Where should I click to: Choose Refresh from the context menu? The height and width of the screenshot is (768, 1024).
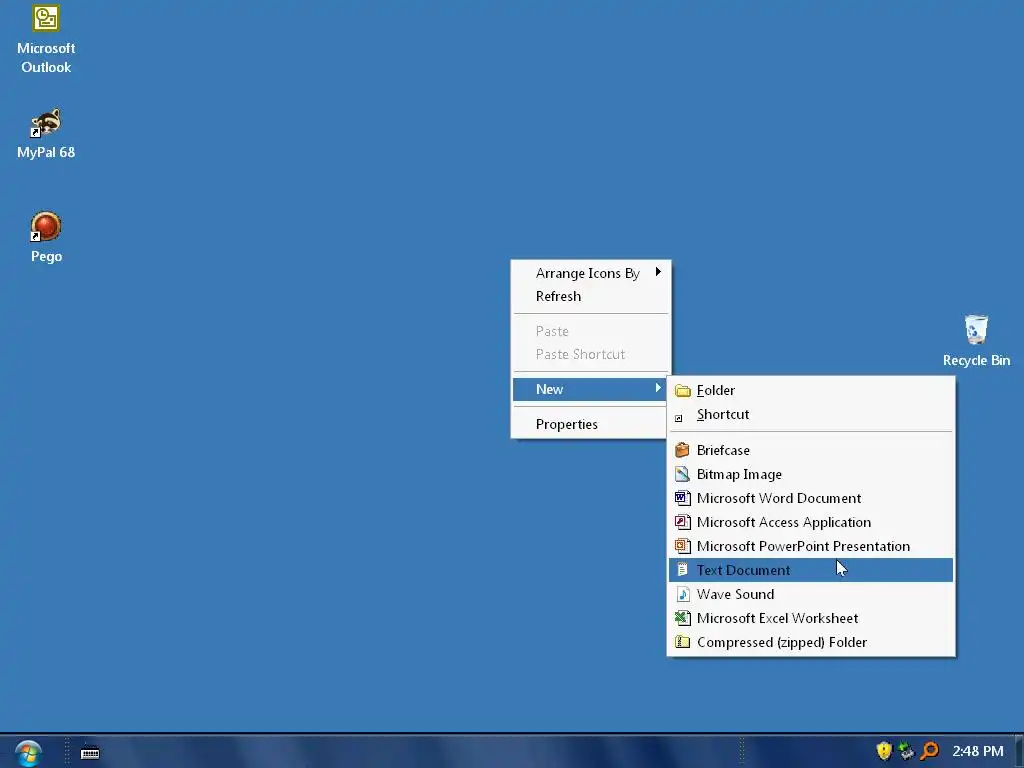coord(590,296)
